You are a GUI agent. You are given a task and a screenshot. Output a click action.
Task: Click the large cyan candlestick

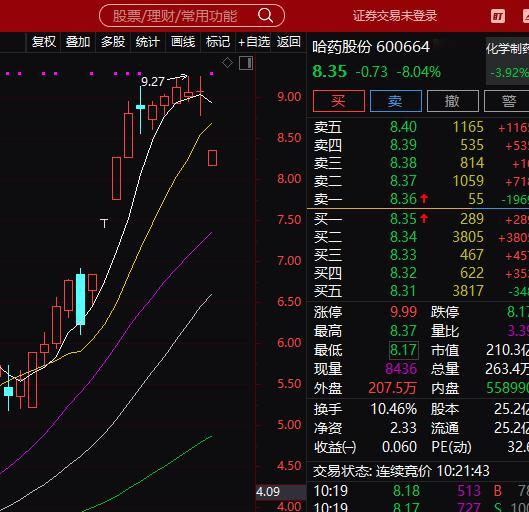[81, 300]
